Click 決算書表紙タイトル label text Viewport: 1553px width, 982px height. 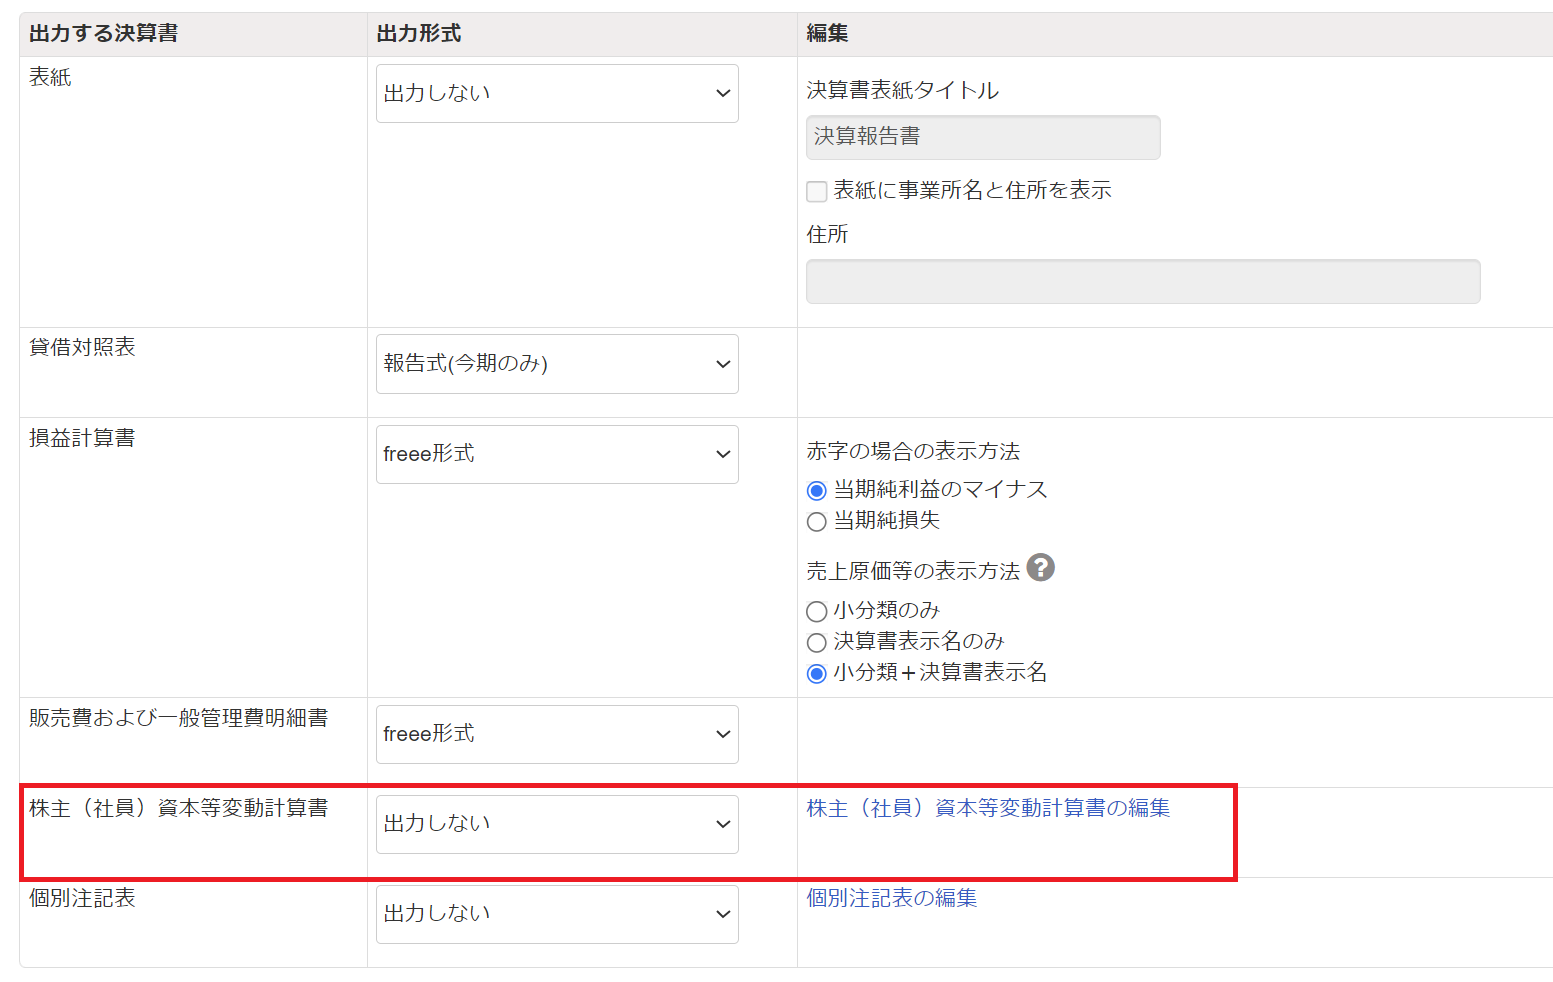click(x=902, y=90)
